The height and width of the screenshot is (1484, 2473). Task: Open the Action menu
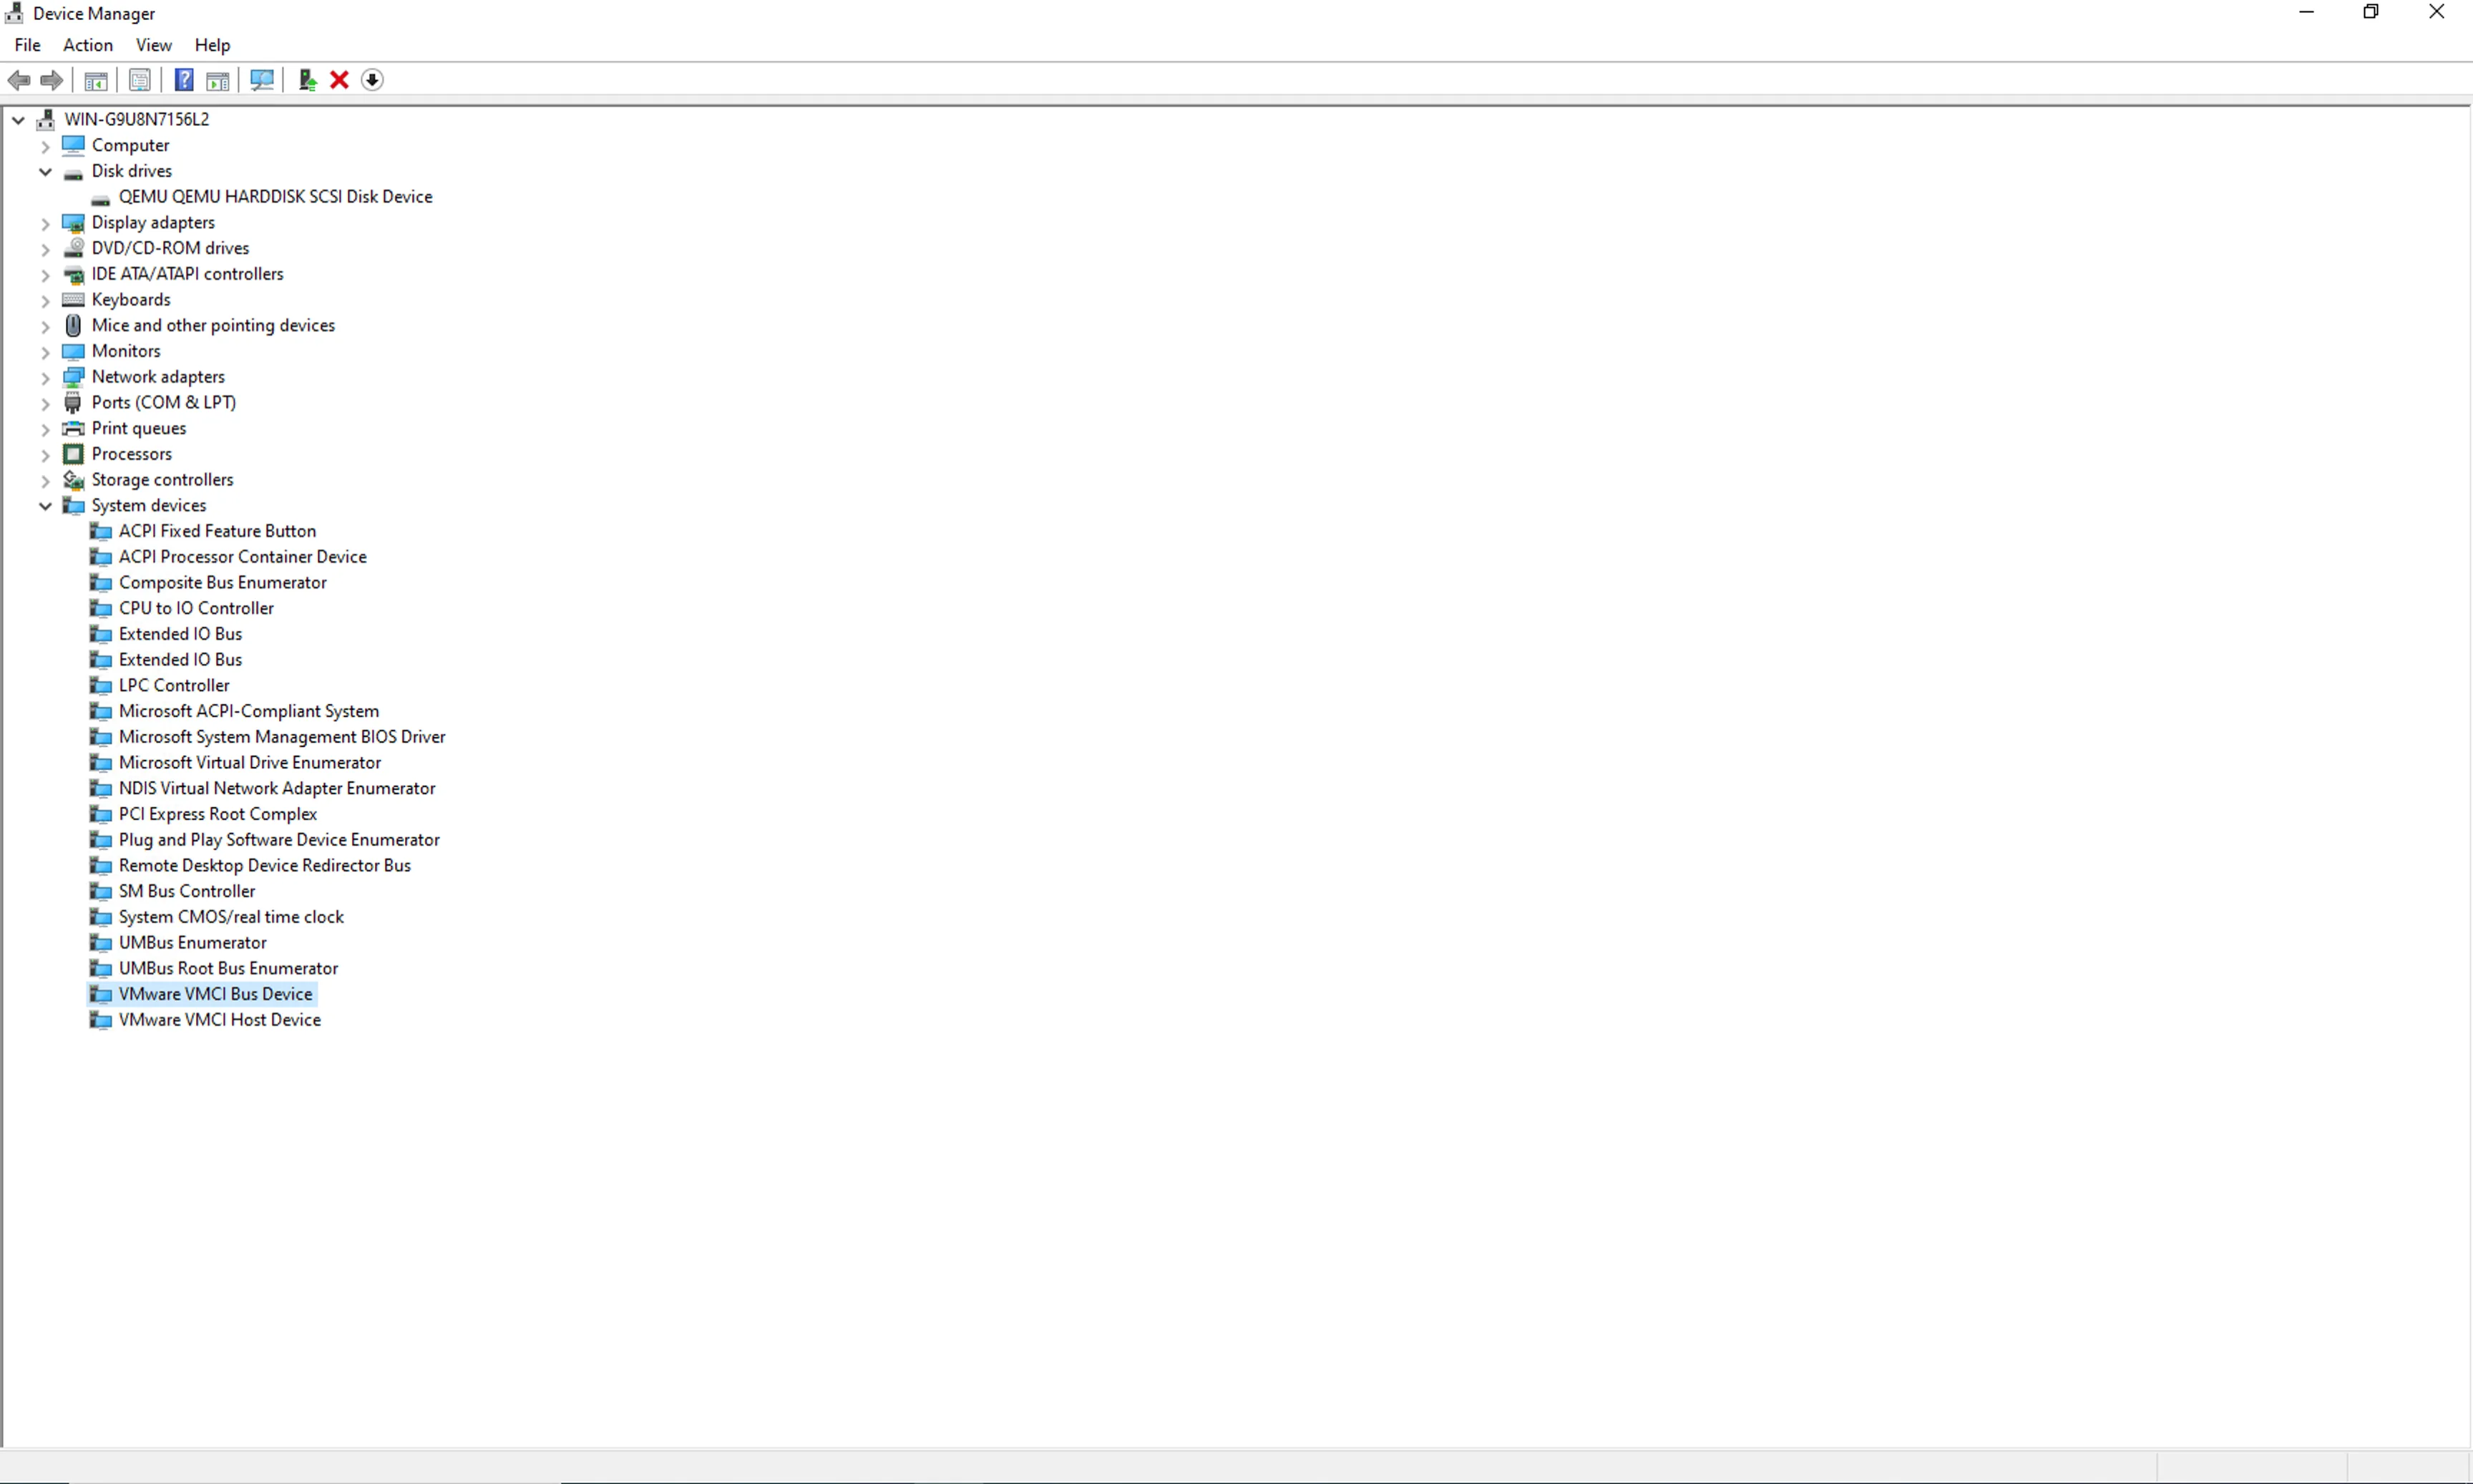click(x=87, y=44)
